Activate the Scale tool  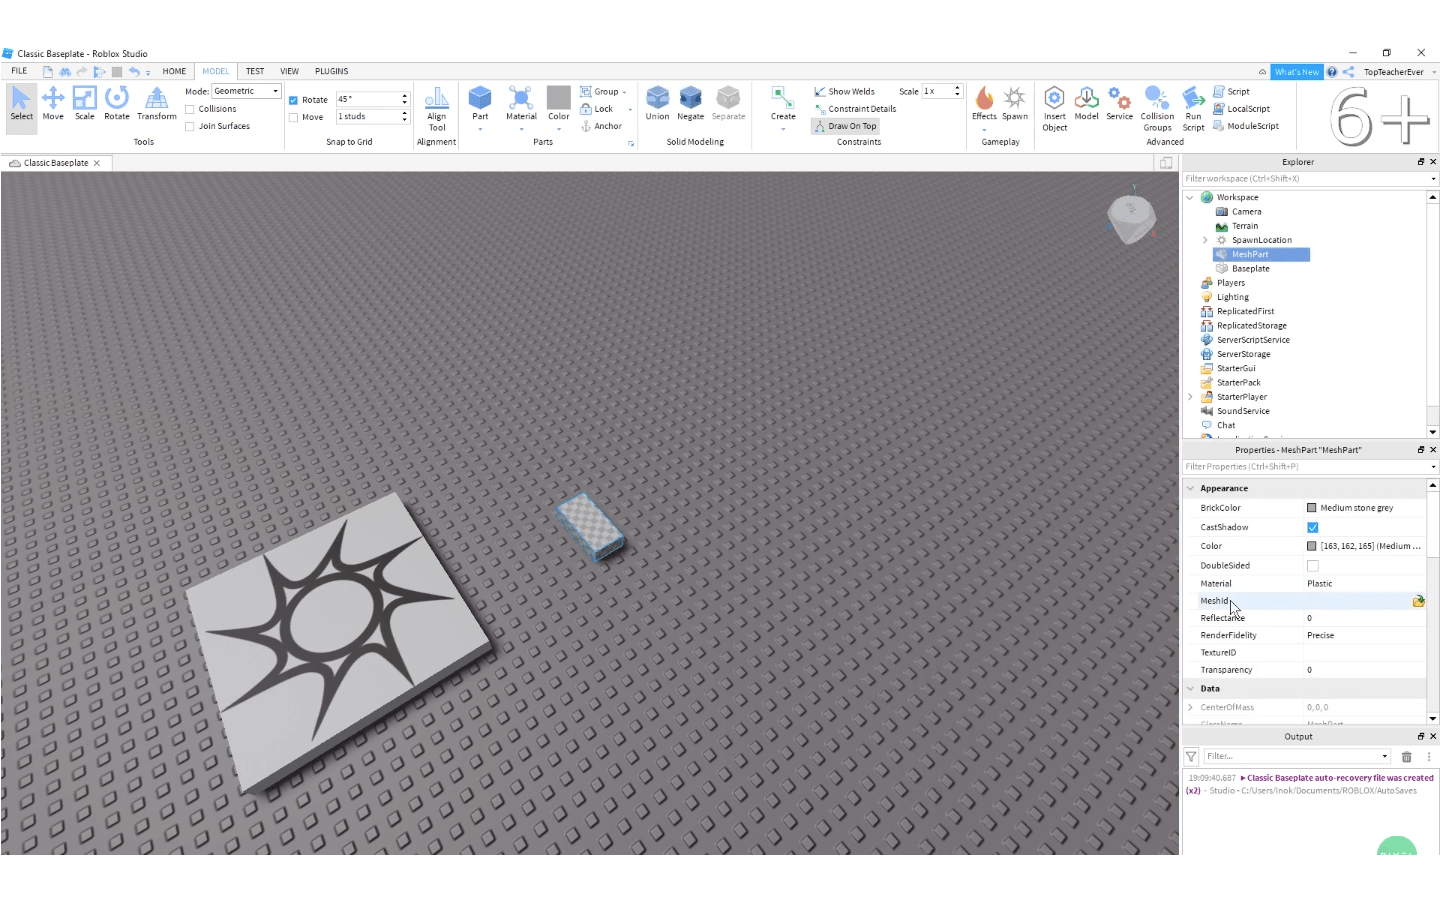pyautogui.click(x=85, y=104)
